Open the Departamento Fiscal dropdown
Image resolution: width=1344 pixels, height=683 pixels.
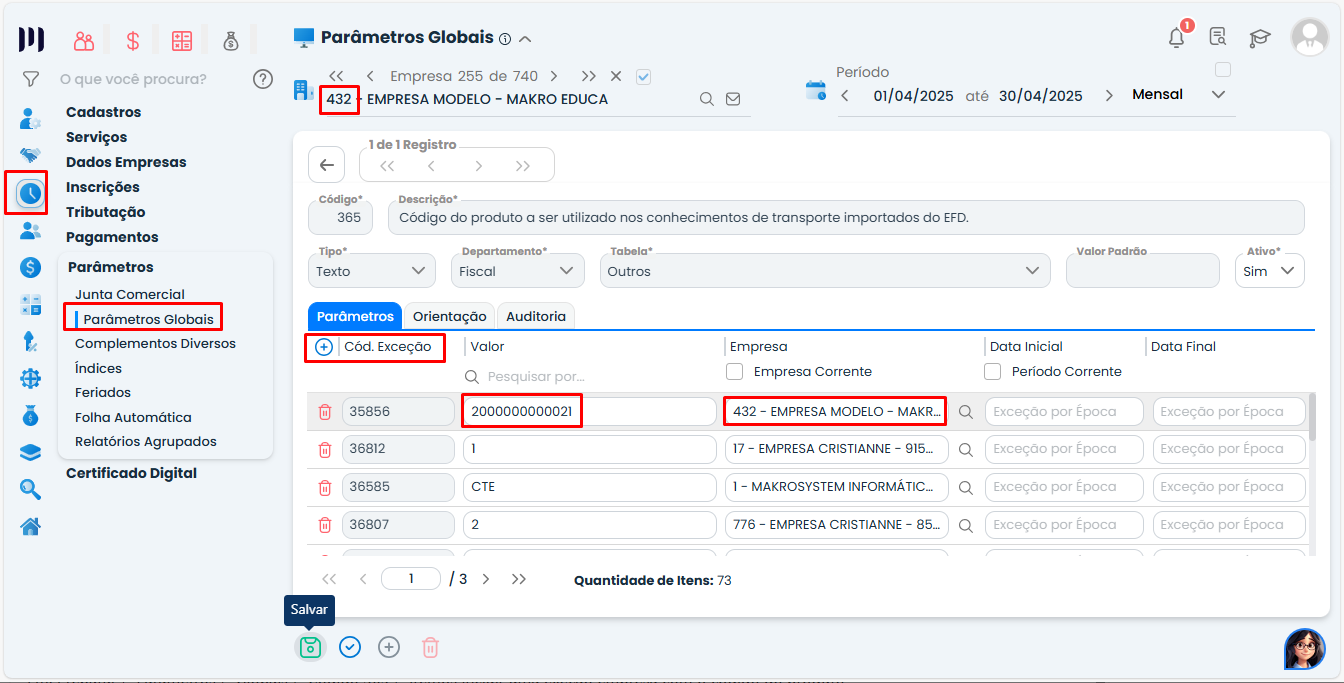(x=517, y=271)
